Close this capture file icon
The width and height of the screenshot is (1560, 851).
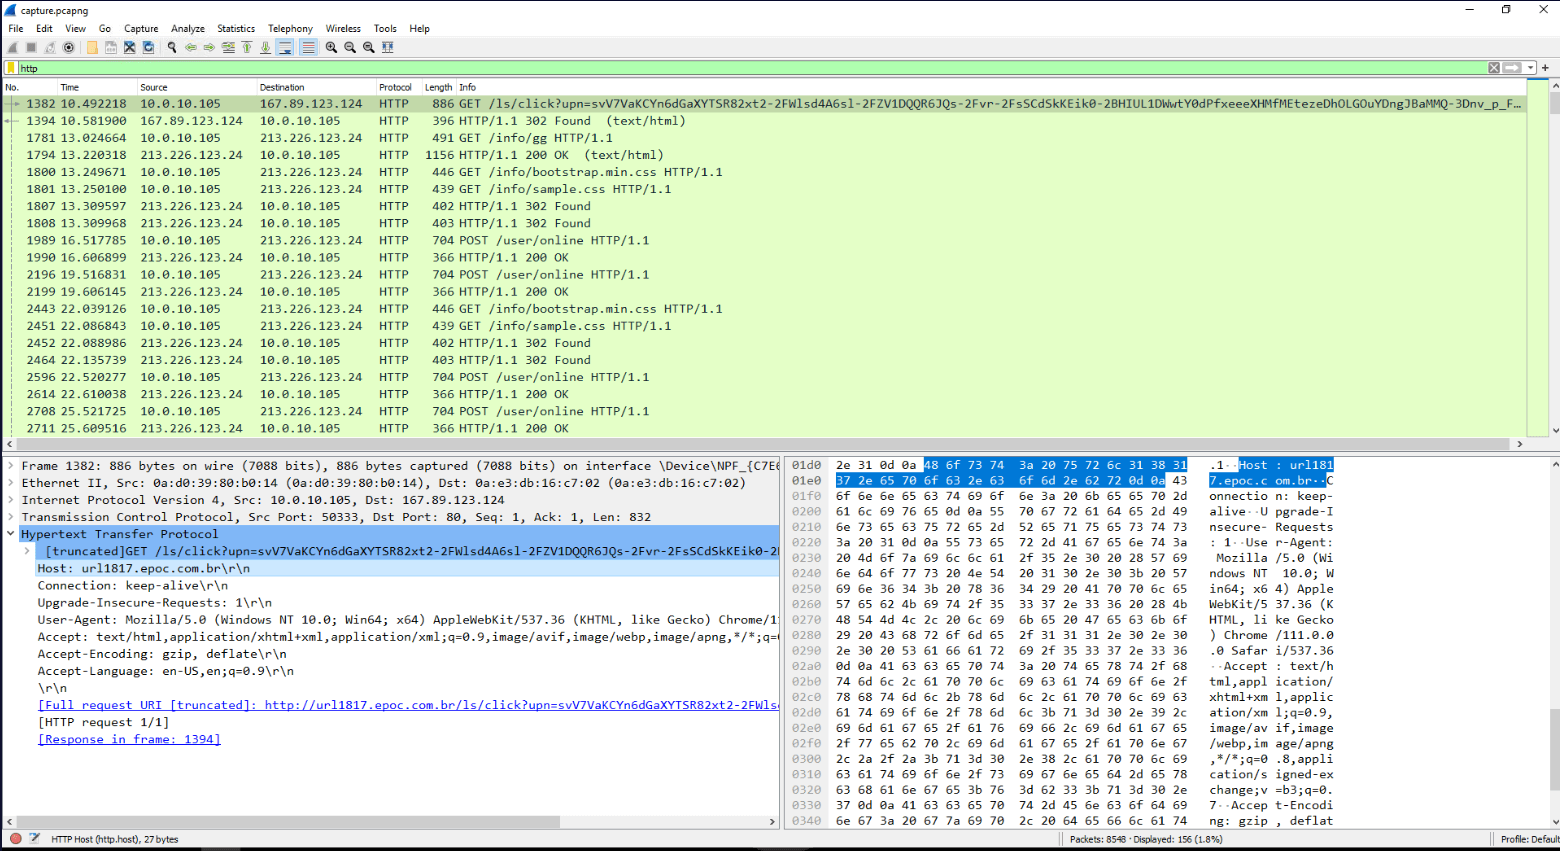pyautogui.click(x=130, y=47)
